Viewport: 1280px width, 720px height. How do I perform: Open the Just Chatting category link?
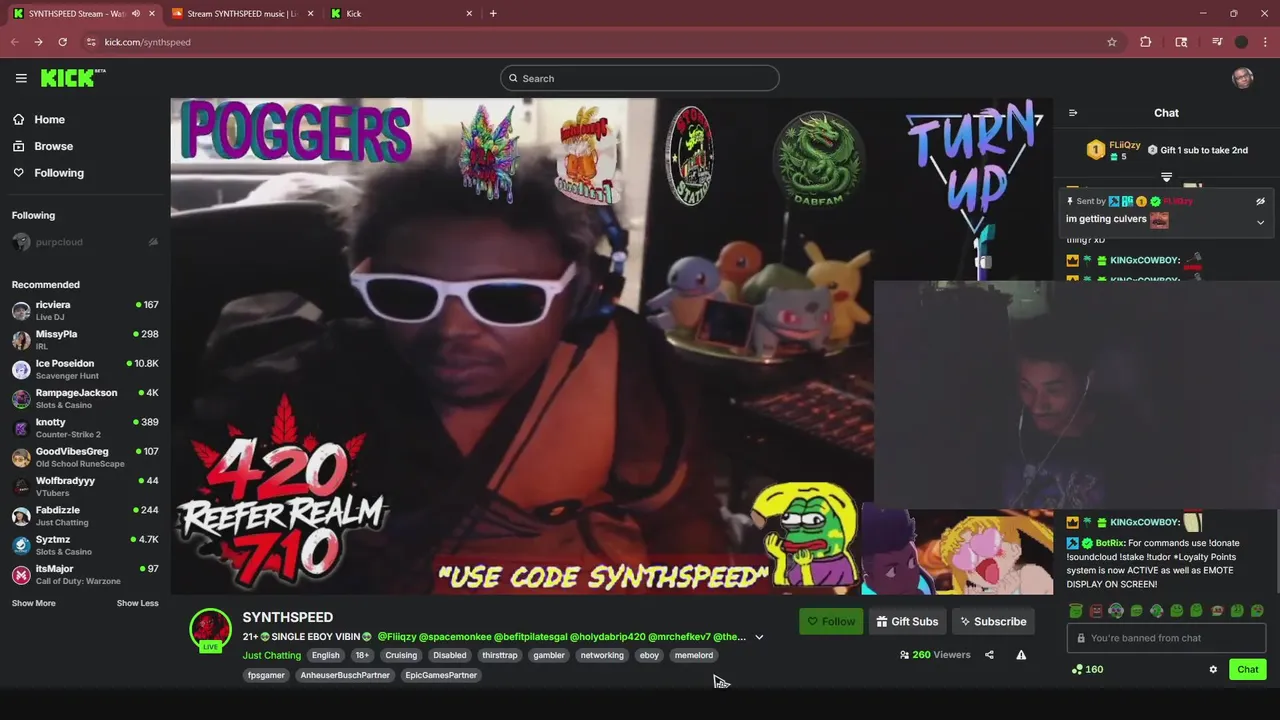(271, 655)
